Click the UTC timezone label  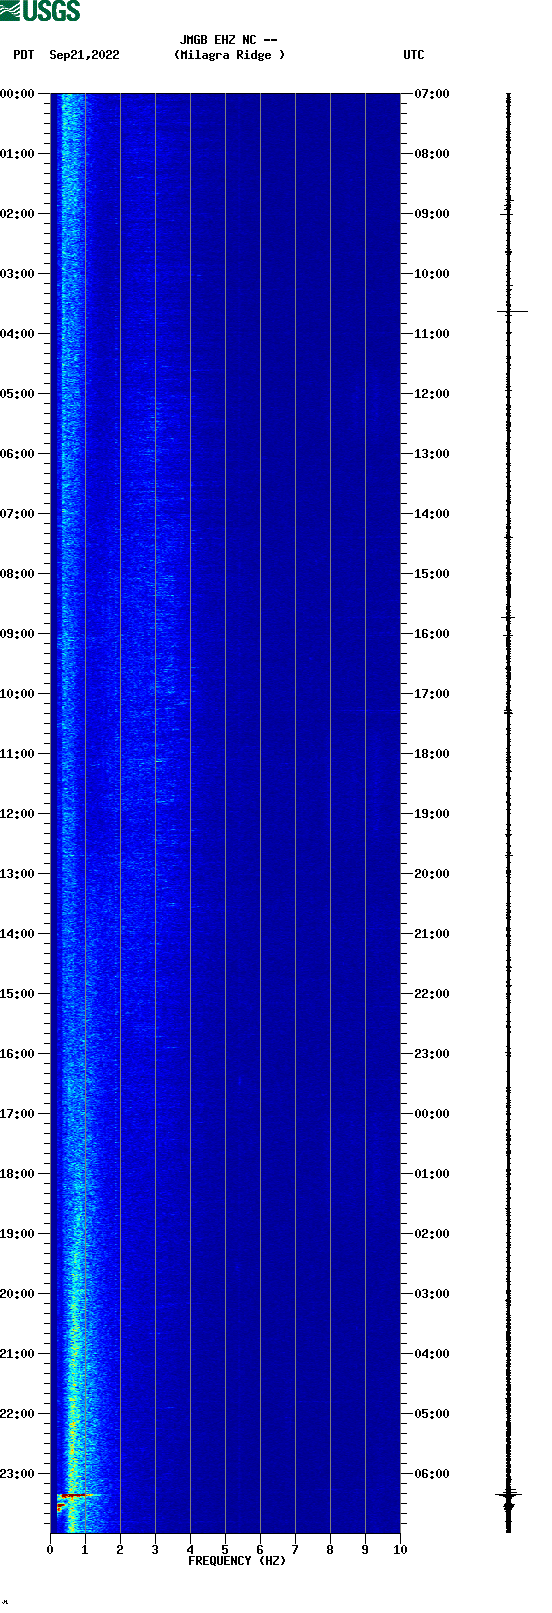point(414,55)
